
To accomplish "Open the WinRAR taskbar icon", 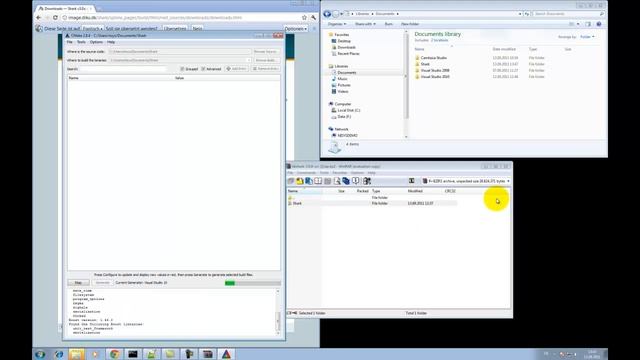I will 207,354.
